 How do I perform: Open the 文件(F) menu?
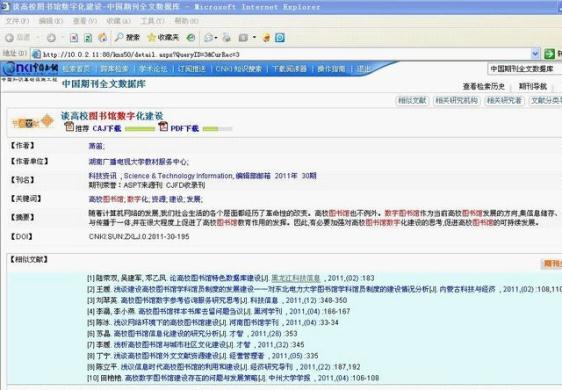pyautogui.click(x=17, y=21)
